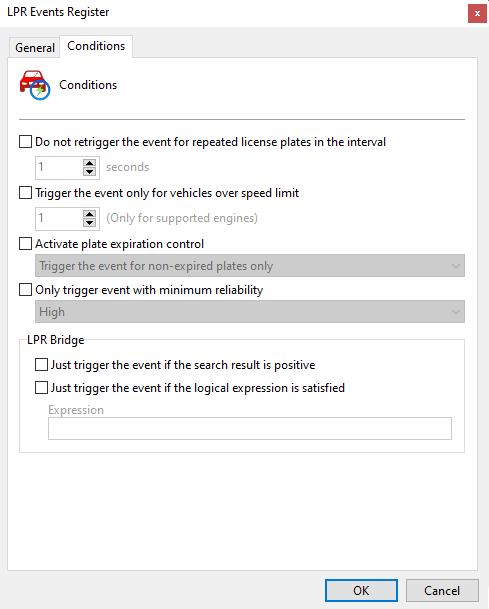
Task: Check trigger only for vehicles over speed limit
Action: [x=26, y=193]
